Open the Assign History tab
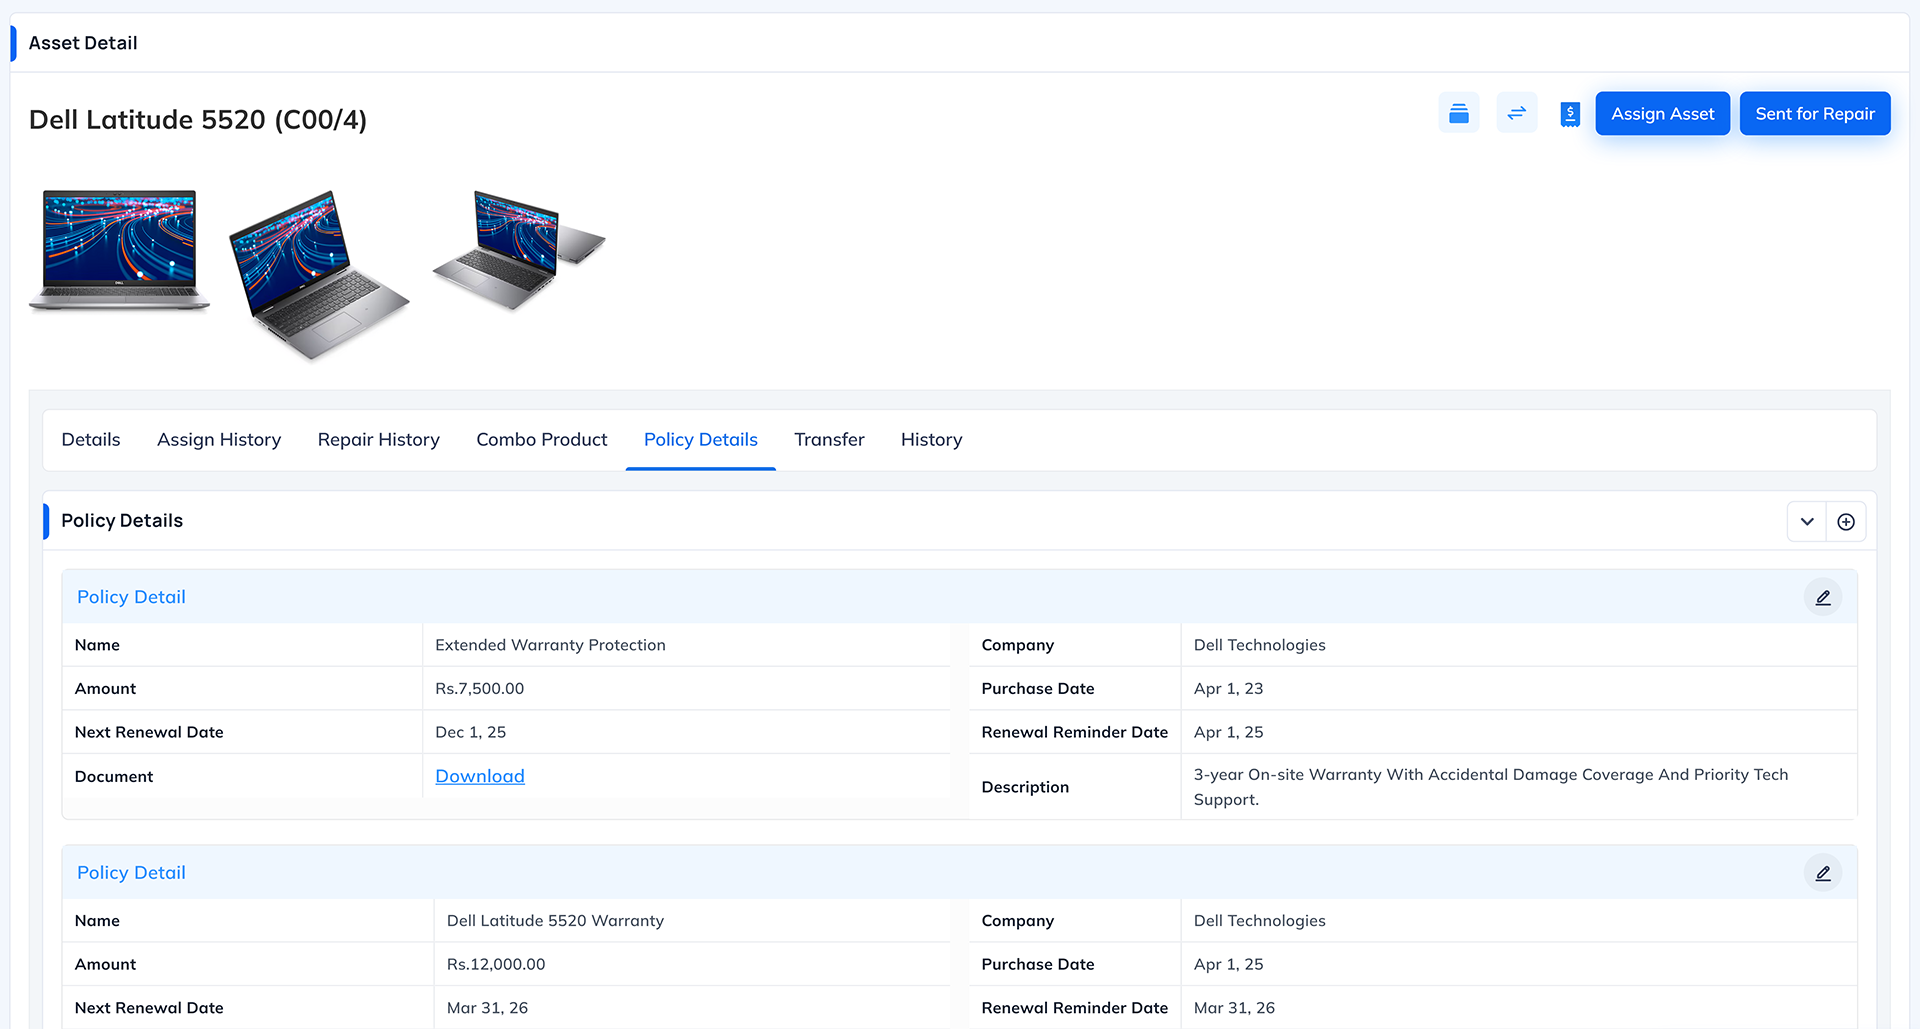The height and width of the screenshot is (1029, 1920). tap(219, 440)
